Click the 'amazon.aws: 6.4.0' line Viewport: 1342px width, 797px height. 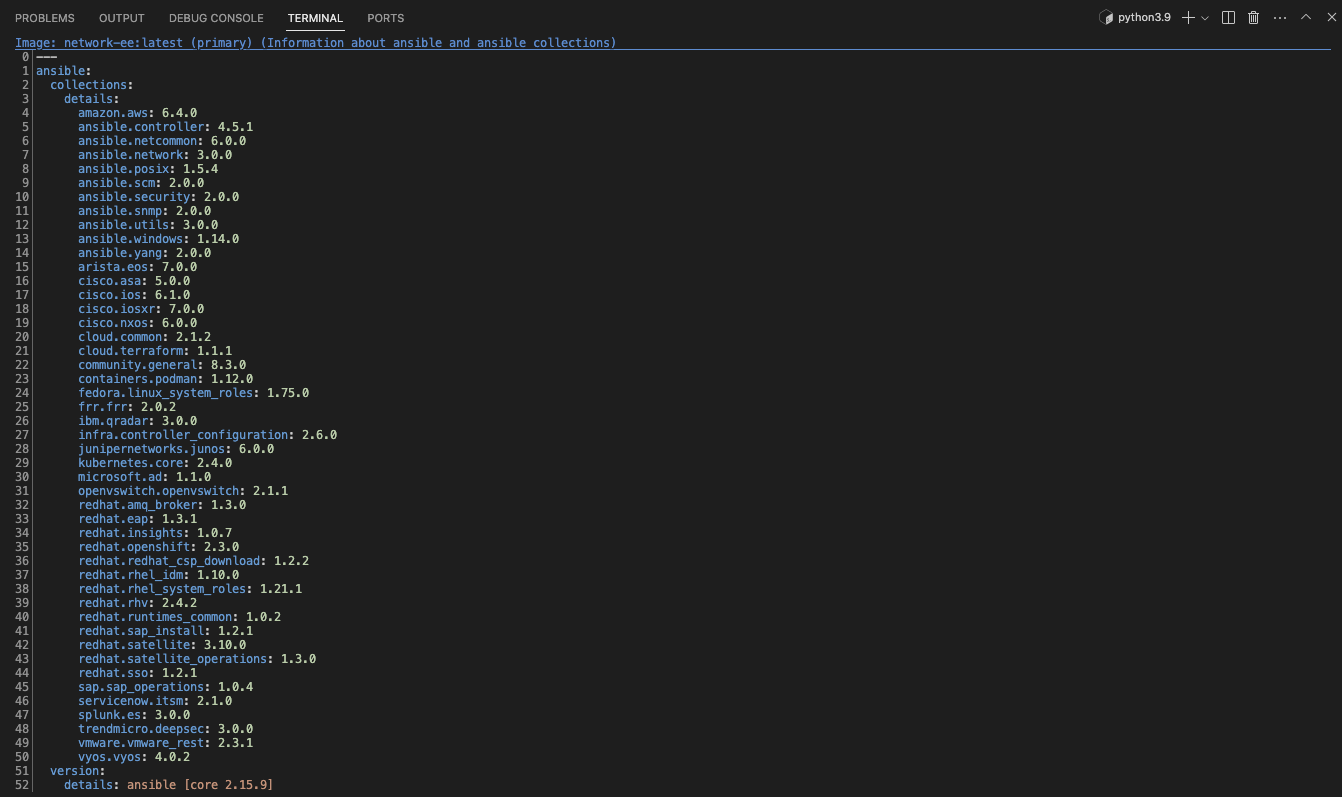pos(138,113)
